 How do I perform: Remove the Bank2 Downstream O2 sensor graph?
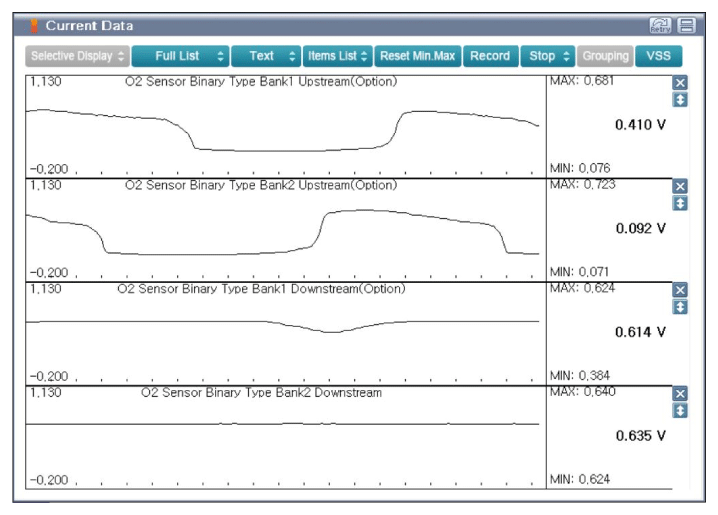click(680, 394)
